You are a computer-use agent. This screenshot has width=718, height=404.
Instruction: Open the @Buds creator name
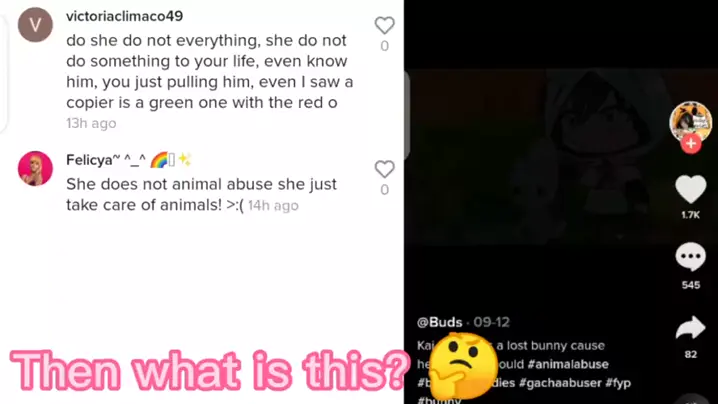(x=440, y=322)
